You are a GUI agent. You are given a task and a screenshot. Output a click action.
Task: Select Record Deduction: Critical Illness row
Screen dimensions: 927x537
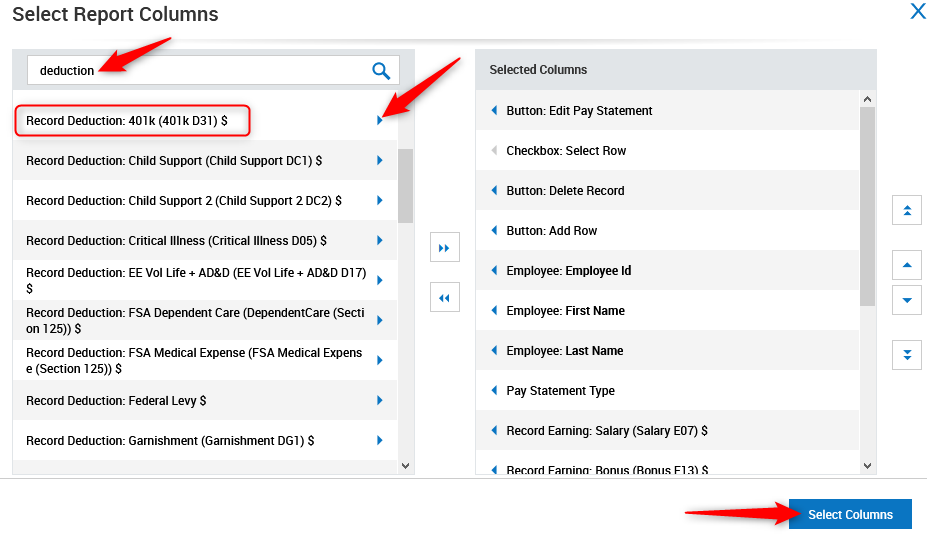205,240
